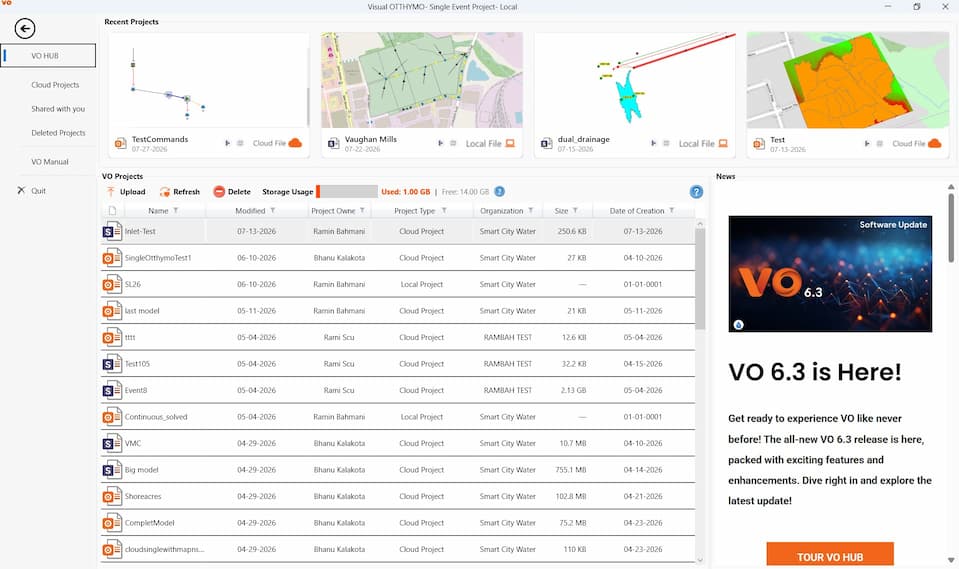Open the Organization column filter

pos(531,210)
